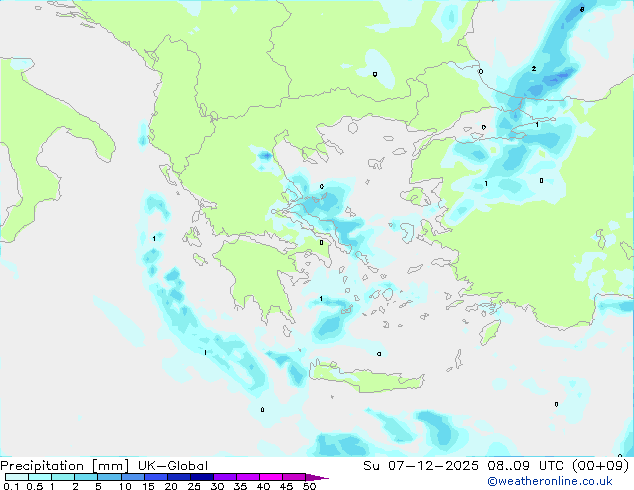This screenshot has width=634, height=490.
Task: Click the 0.5–1 mm legend color swatch
Action: pos(40,477)
